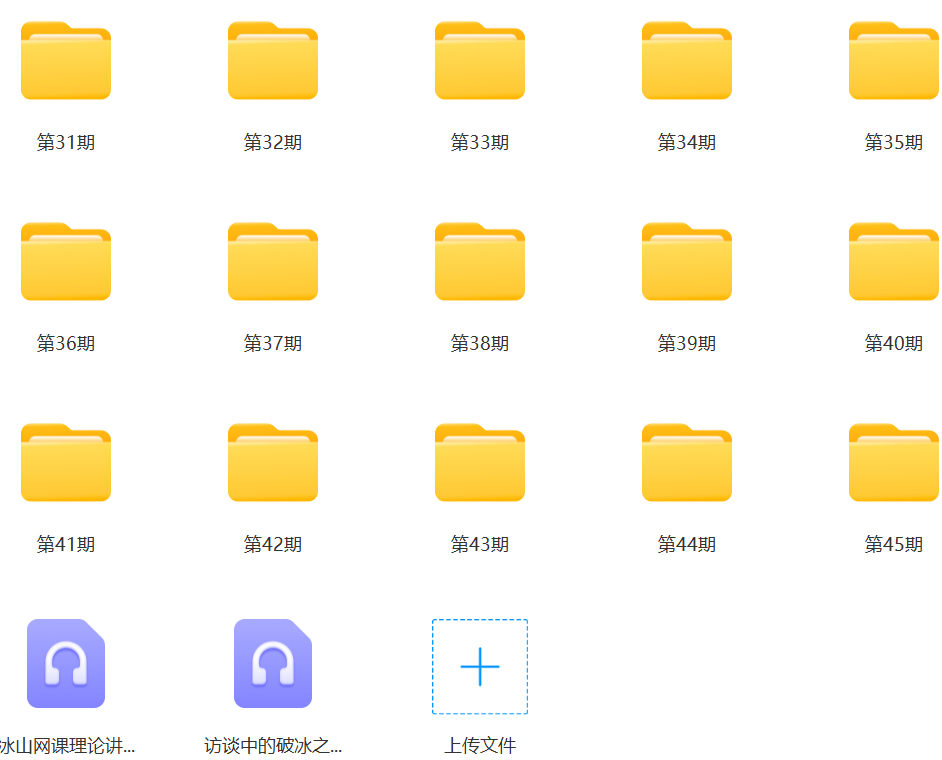This screenshot has height=760, width=942.
Task: Open the 第32期 folder icon
Action: pyautogui.click(x=273, y=60)
